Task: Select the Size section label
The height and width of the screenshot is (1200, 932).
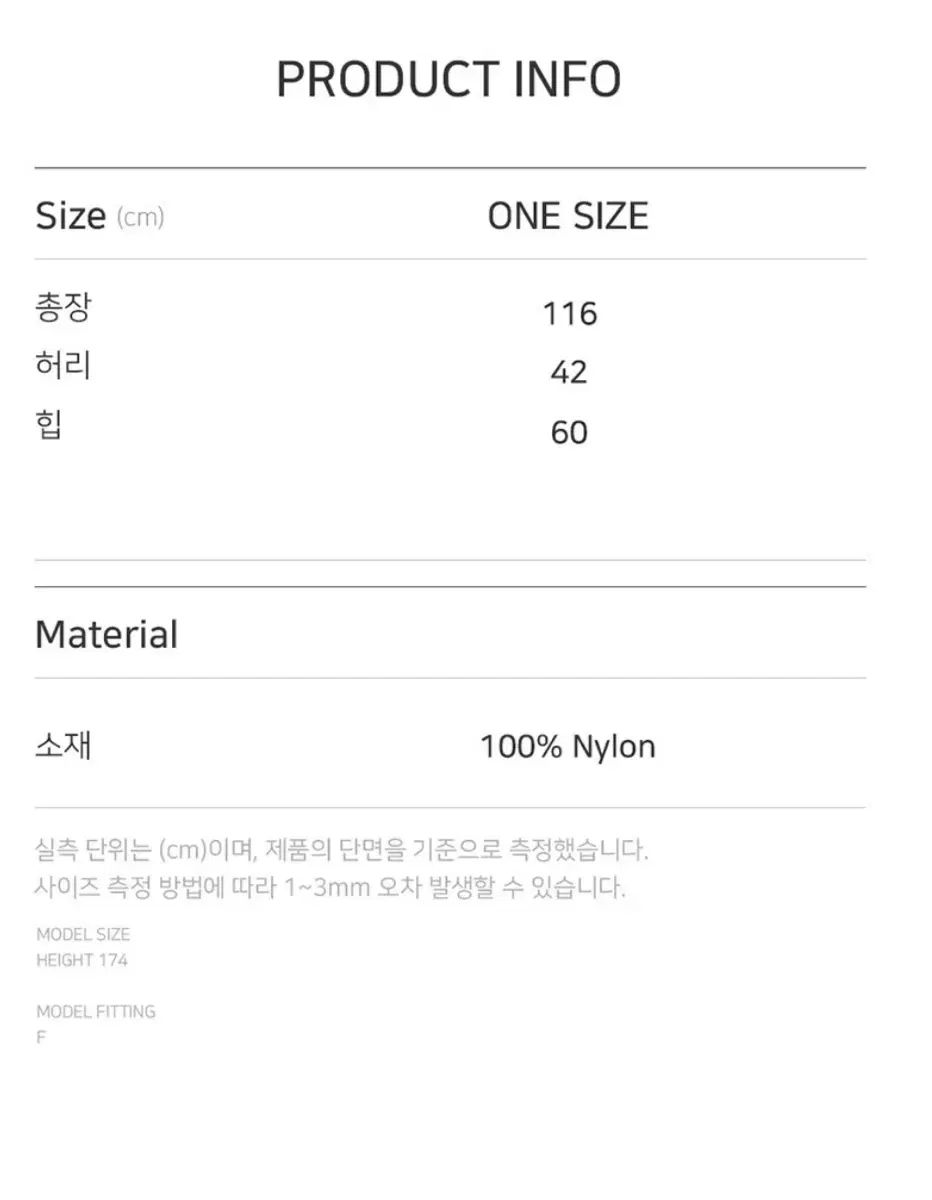Action: point(70,216)
